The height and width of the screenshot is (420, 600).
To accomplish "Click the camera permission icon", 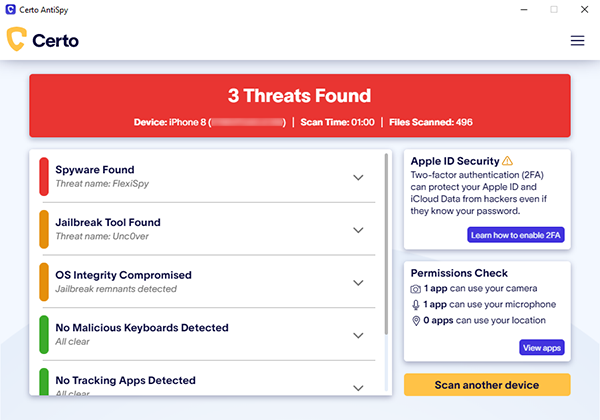I will pyautogui.click(x=415, y=289).
